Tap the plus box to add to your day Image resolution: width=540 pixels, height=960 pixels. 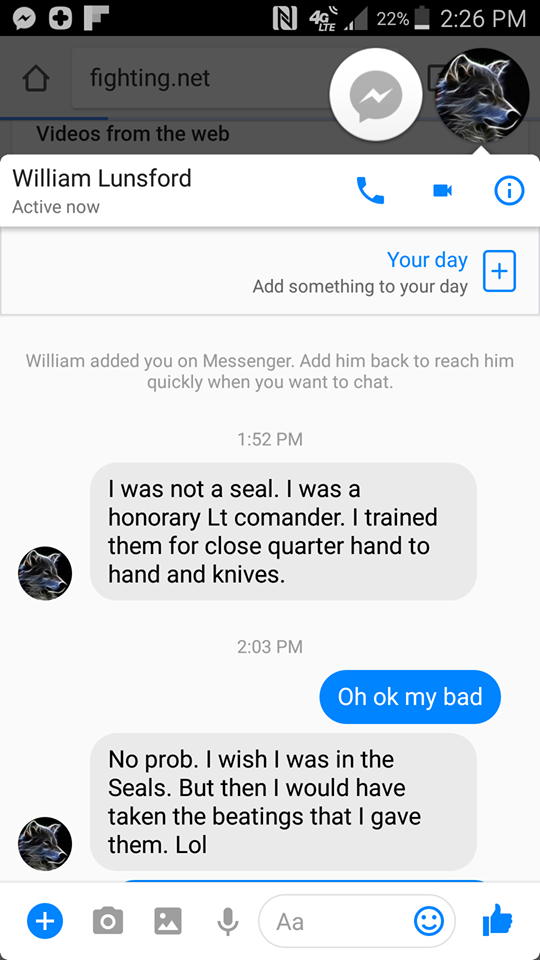500,271
